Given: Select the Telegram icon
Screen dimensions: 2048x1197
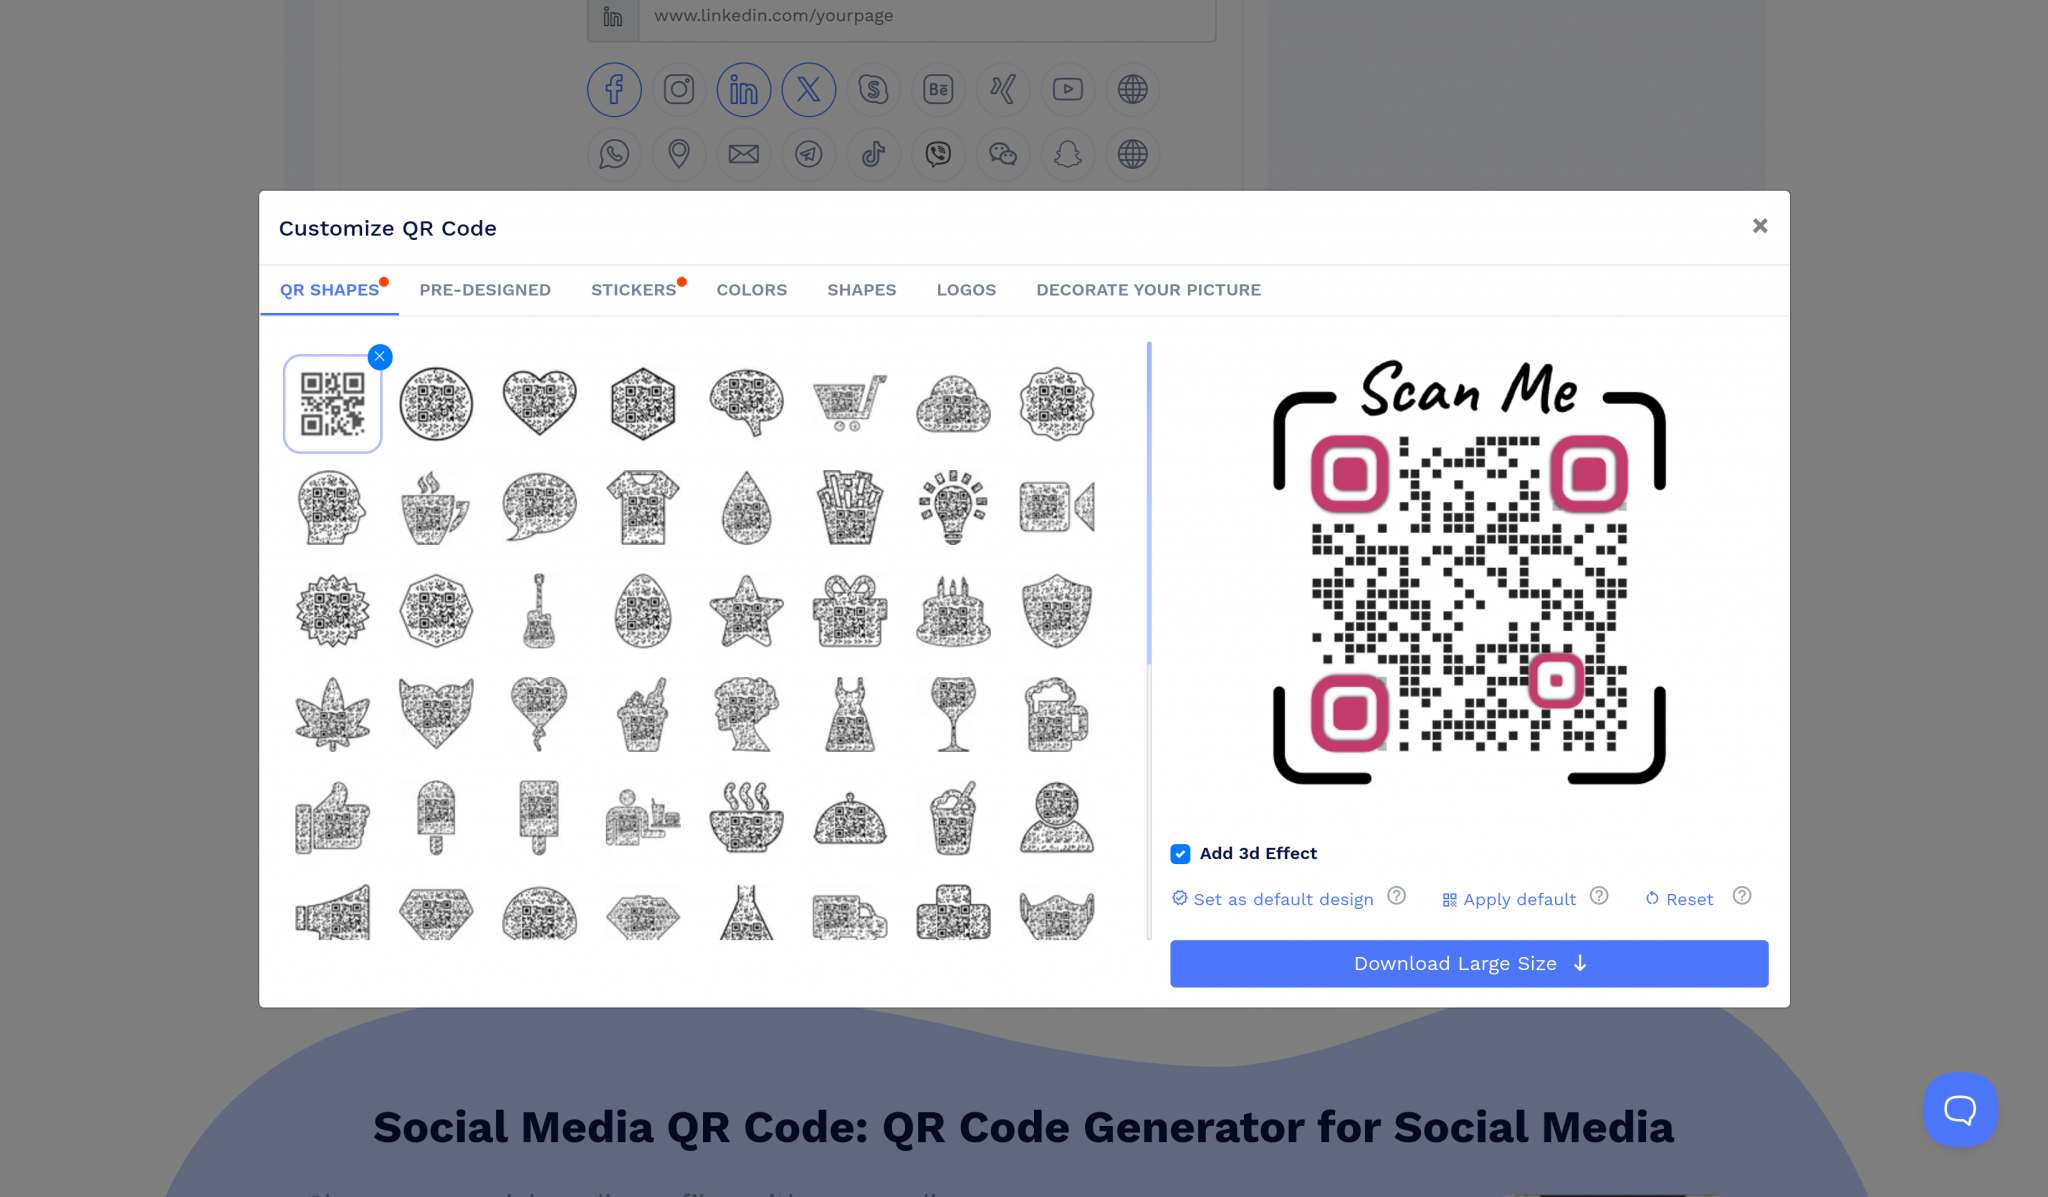Looking at the screenshot, I should click(808, 155).
